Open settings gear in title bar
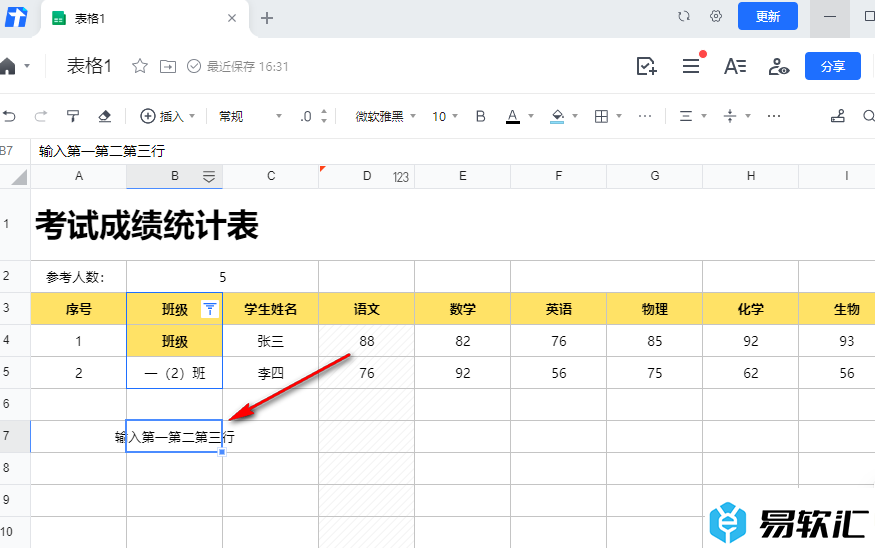The image size is (875, 548). 716,17
